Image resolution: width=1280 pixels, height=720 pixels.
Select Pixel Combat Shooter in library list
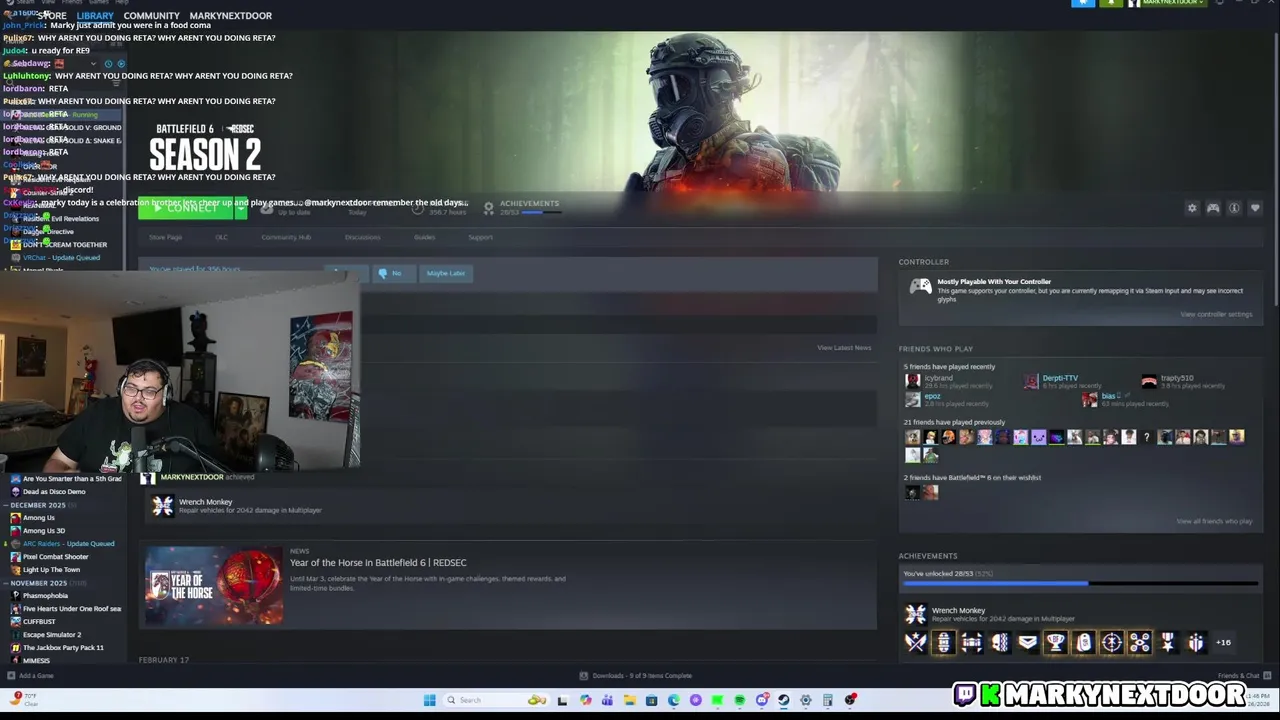tap(55, 557)
